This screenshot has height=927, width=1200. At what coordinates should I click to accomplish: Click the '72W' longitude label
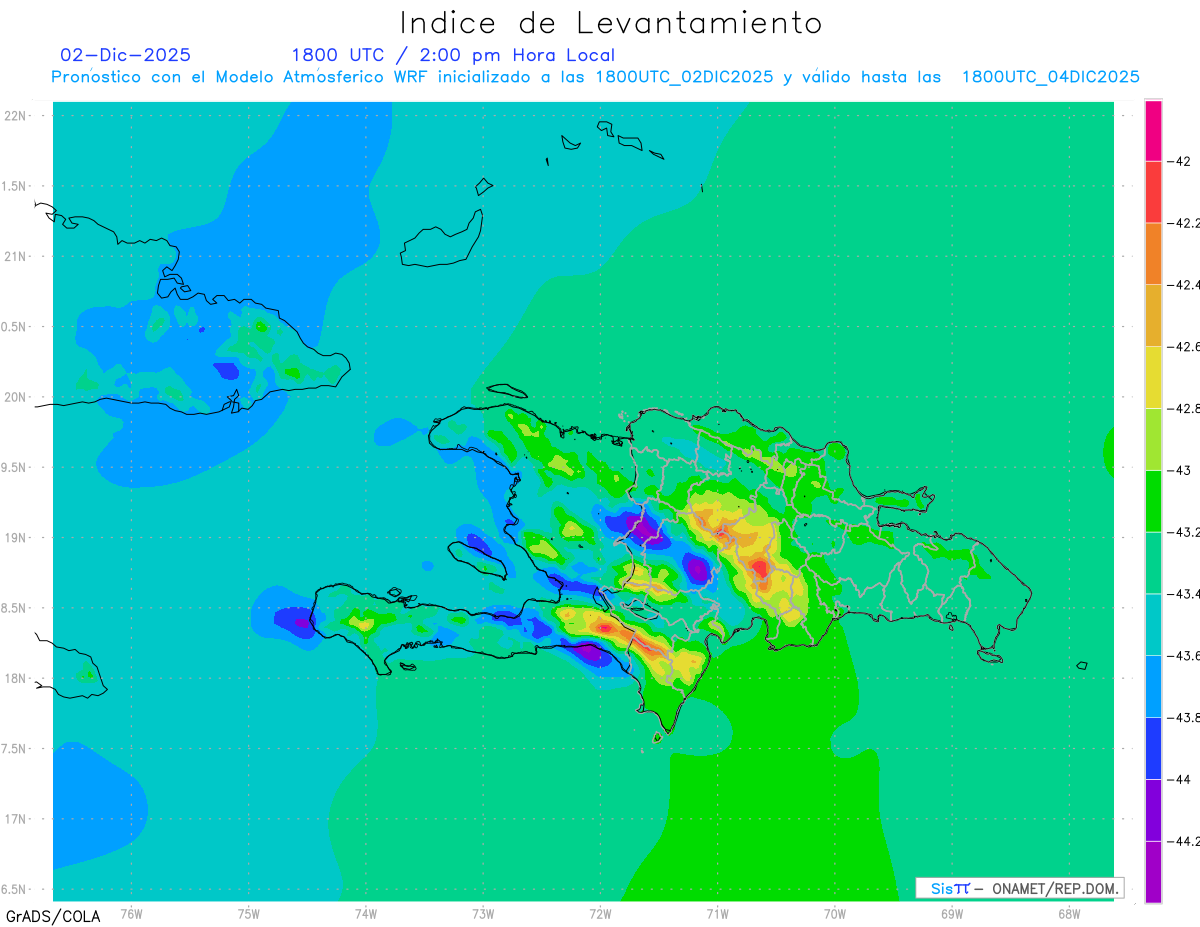[x=600, y=914]
